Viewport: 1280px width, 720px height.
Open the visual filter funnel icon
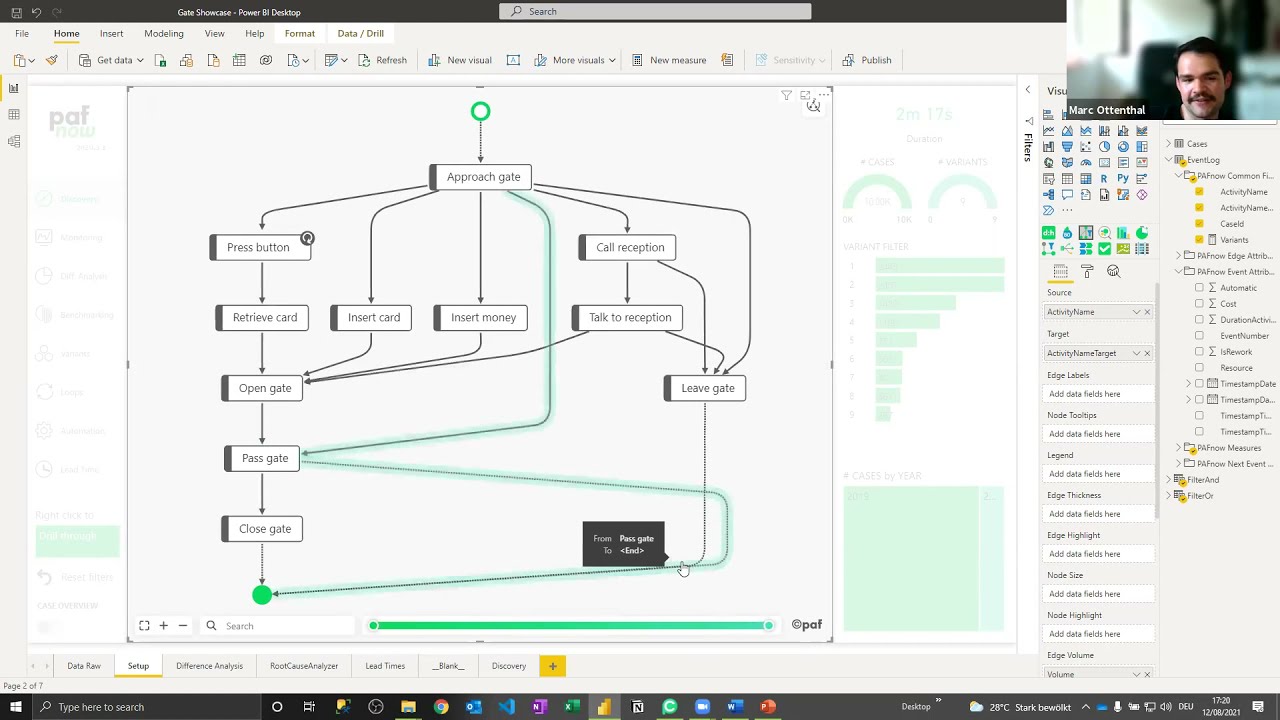tap(786, 96)
